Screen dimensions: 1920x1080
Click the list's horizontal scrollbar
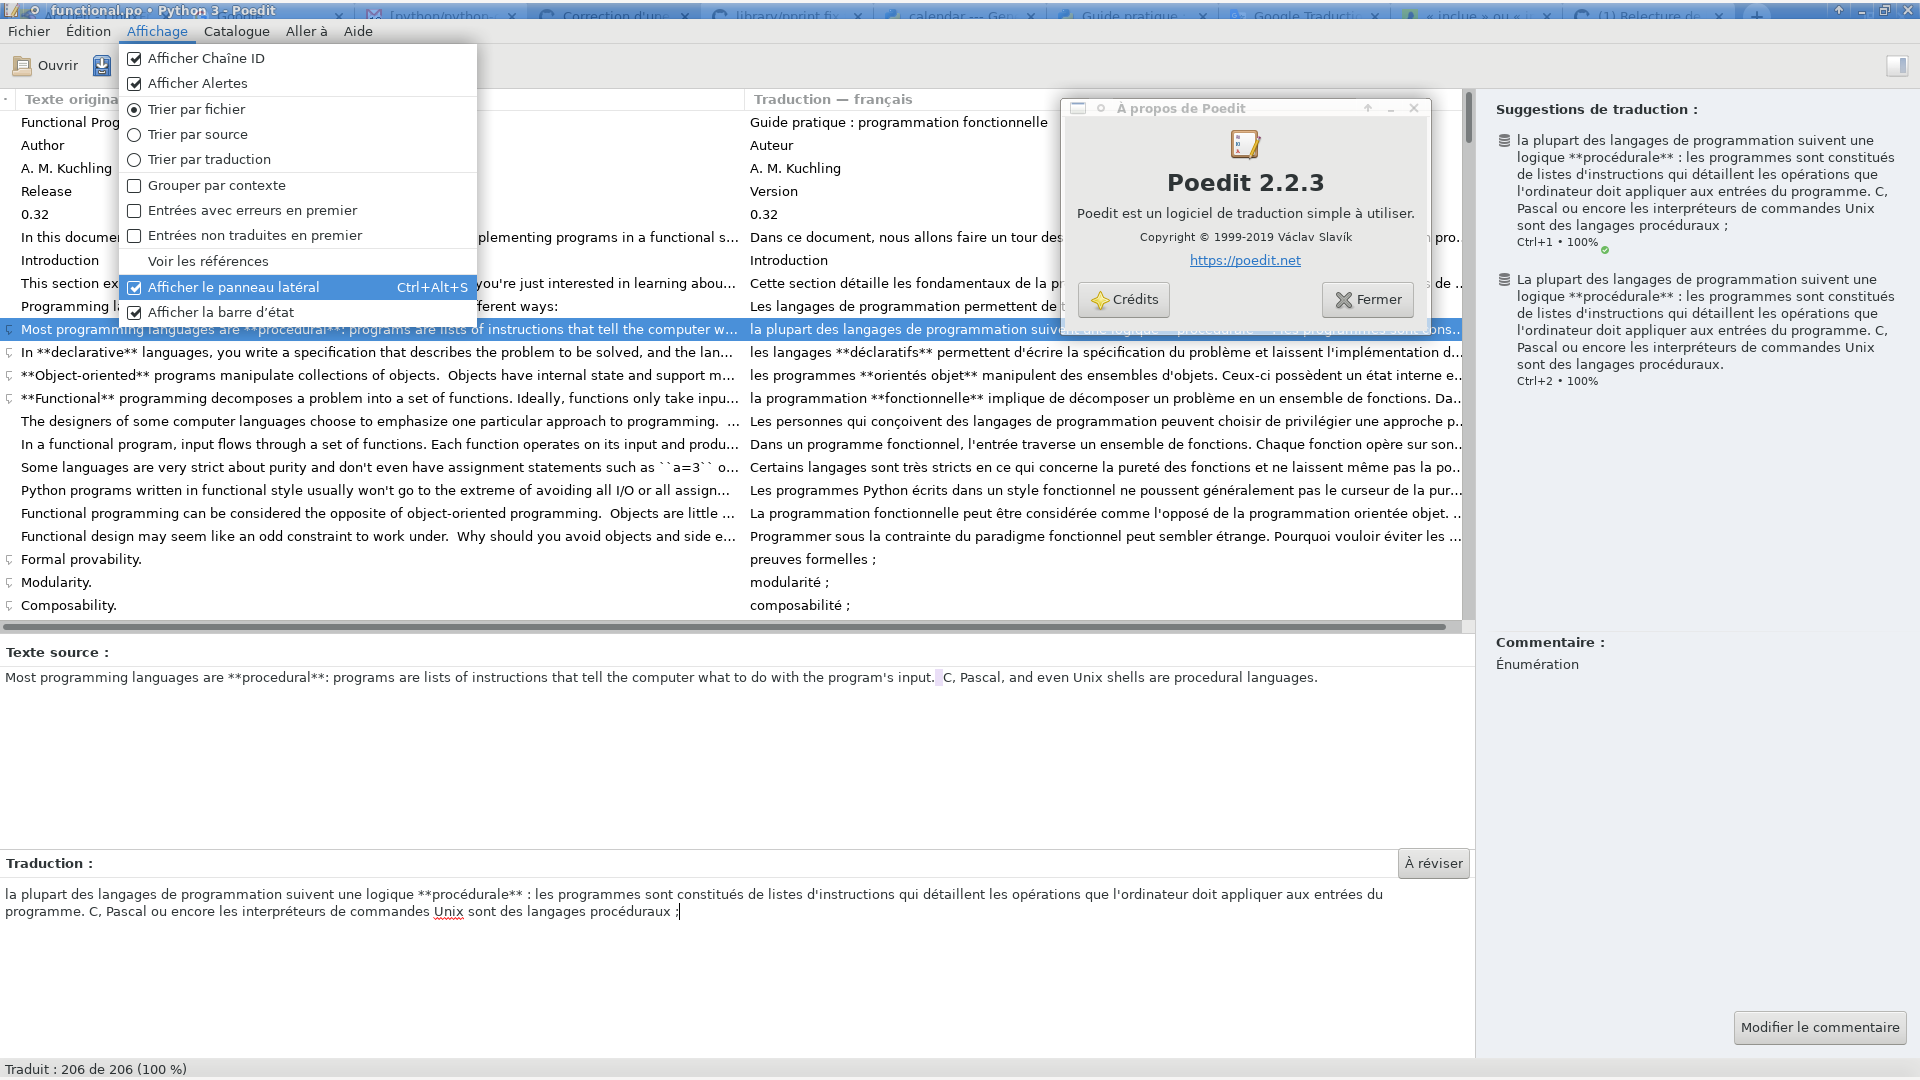724,627
